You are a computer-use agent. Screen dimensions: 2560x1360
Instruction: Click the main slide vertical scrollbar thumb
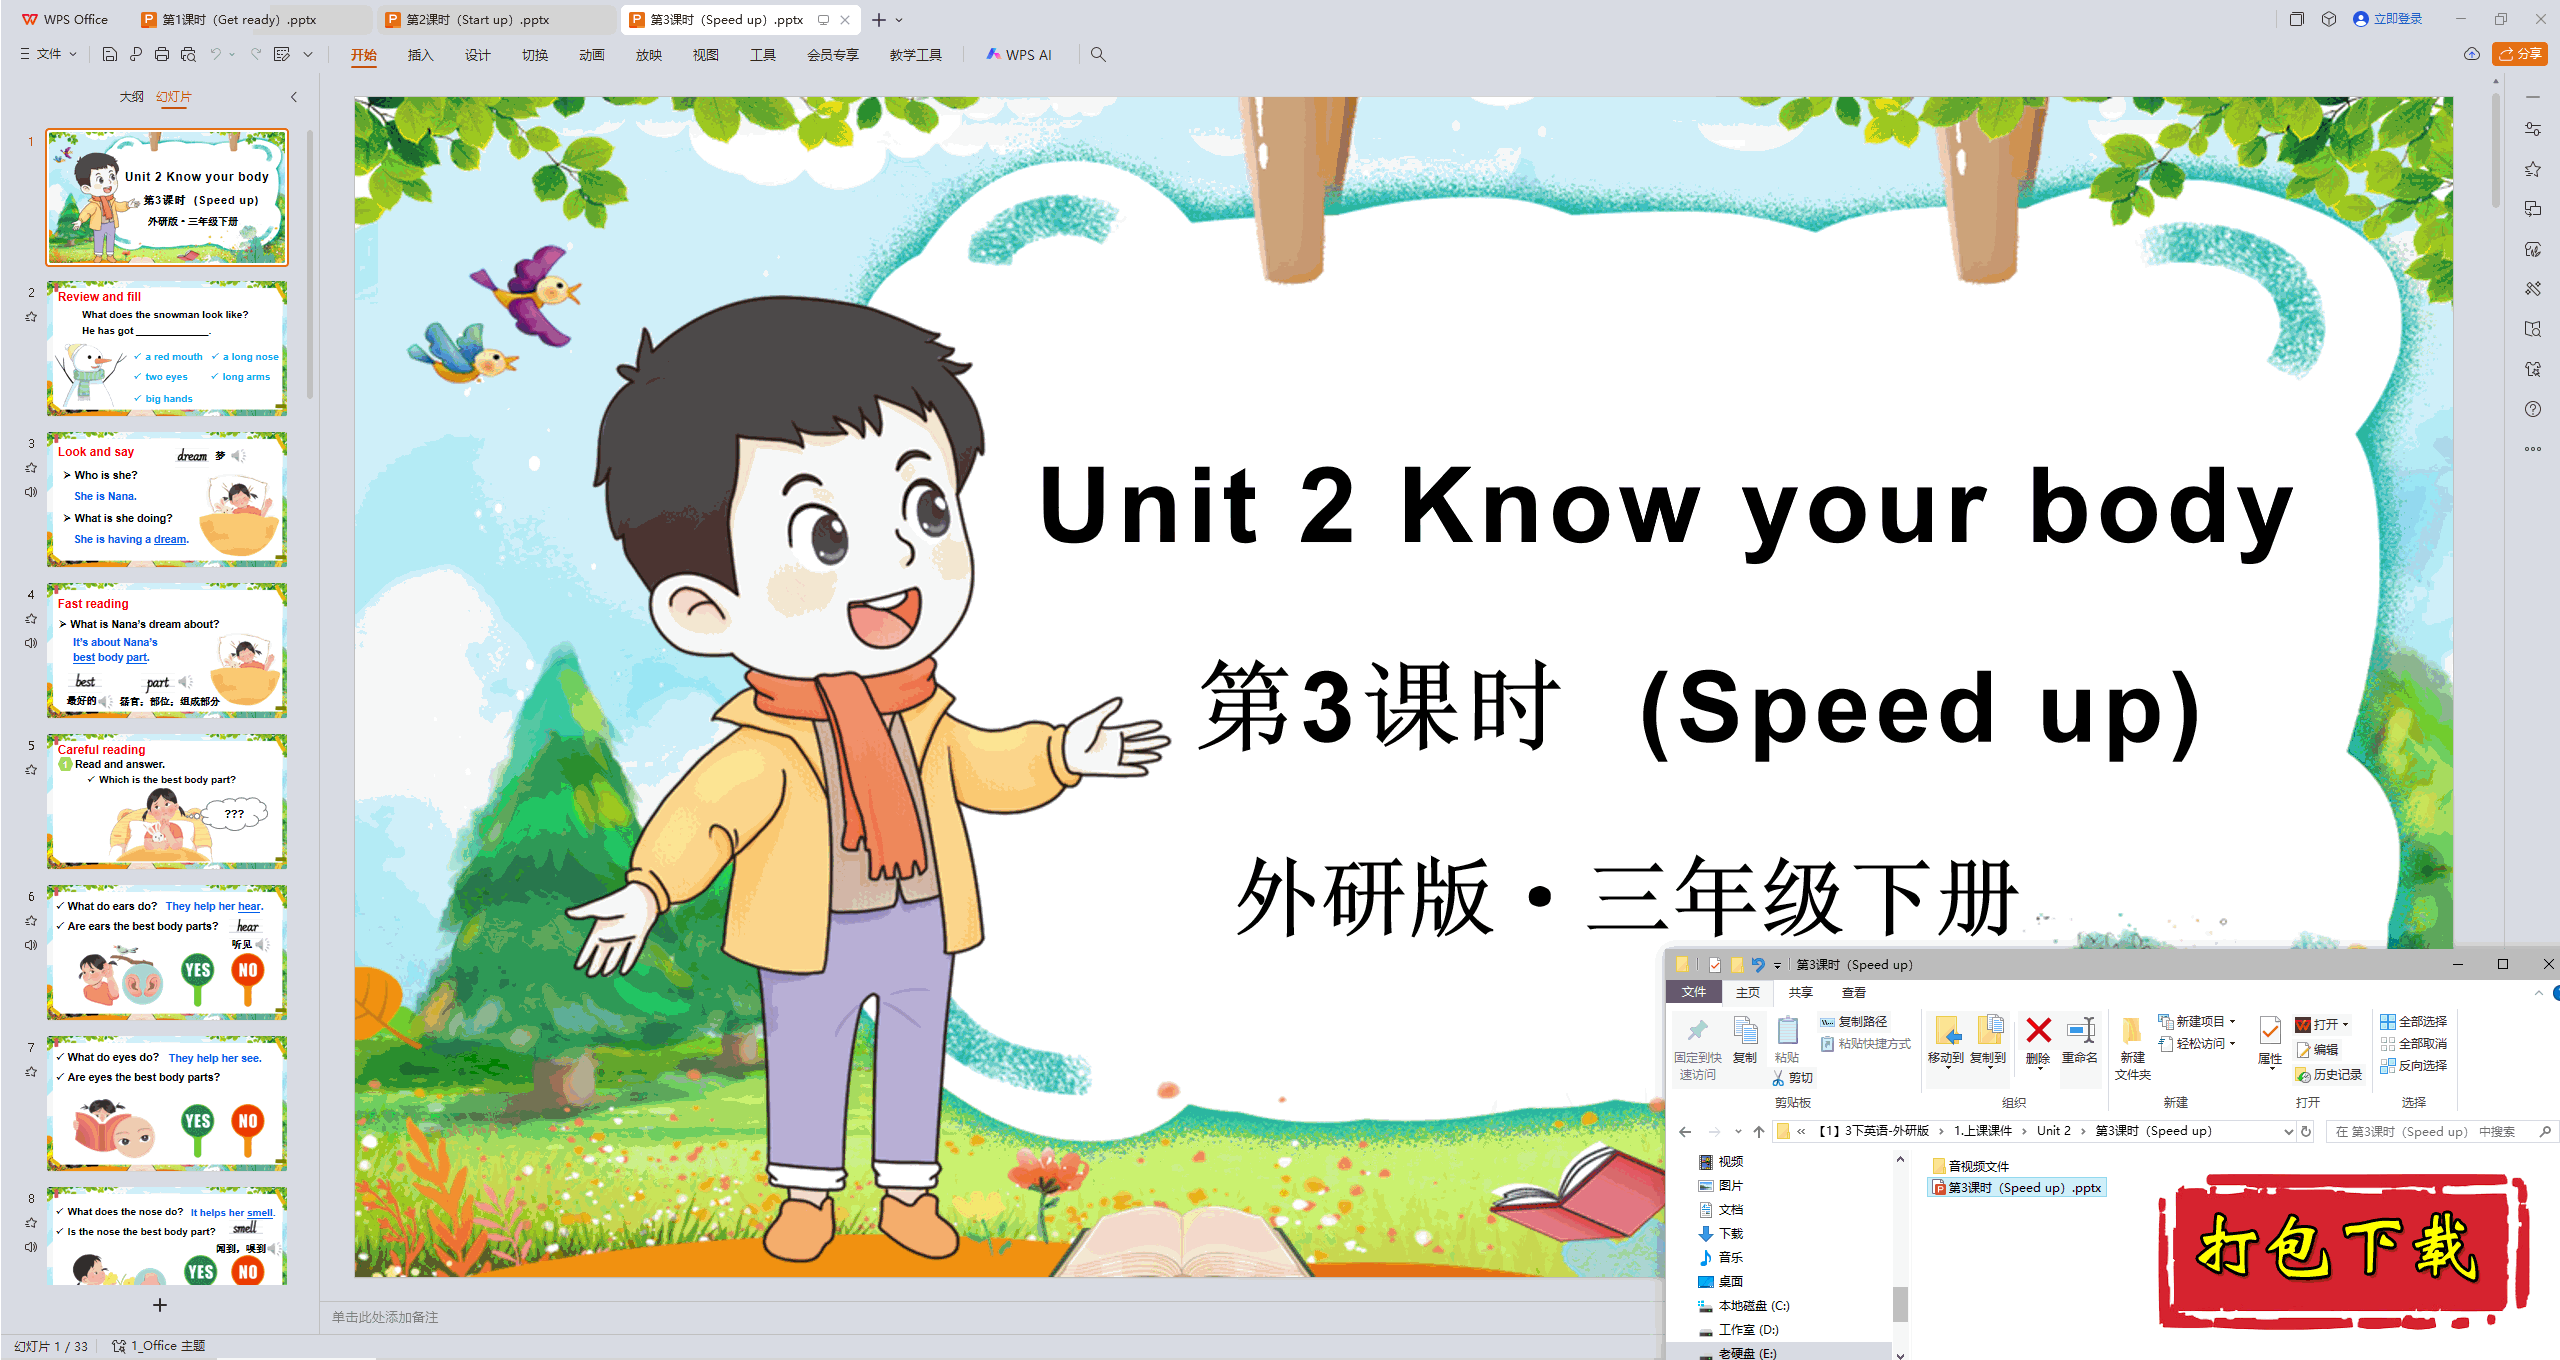(2496, 150)
